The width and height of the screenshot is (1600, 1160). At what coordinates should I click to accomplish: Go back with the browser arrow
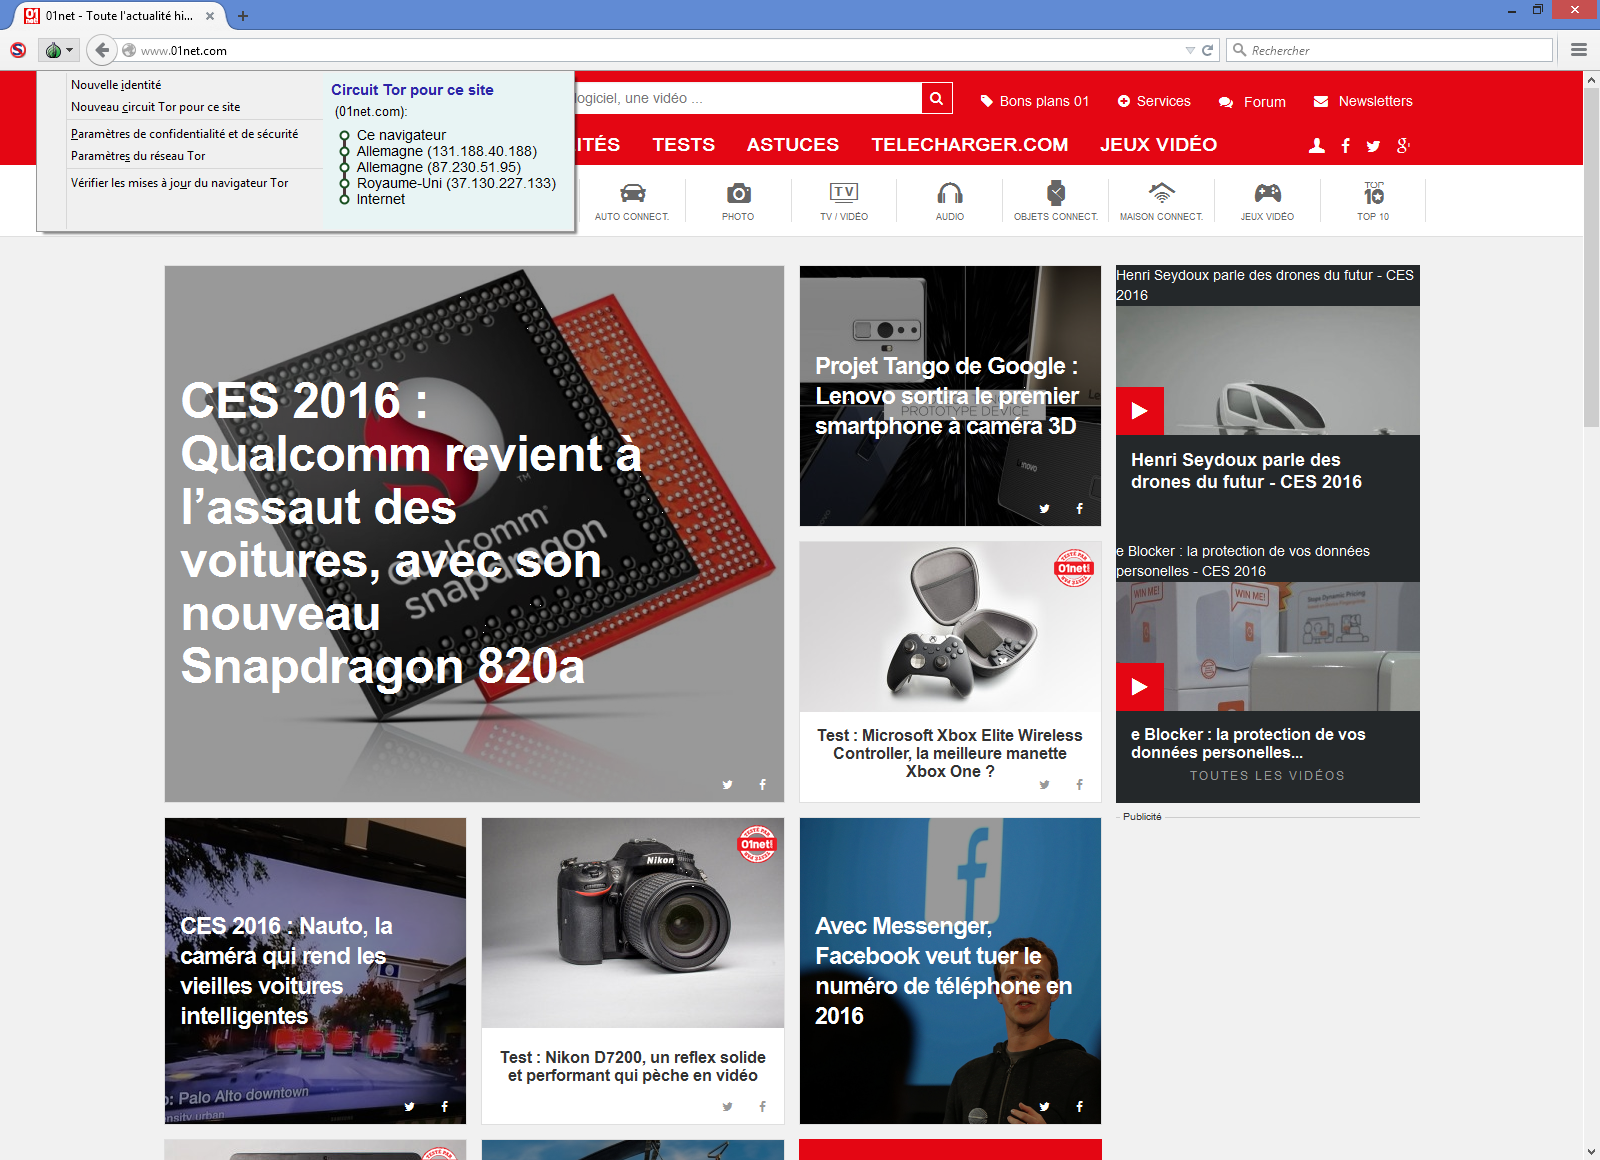click(x=101, y=50)
